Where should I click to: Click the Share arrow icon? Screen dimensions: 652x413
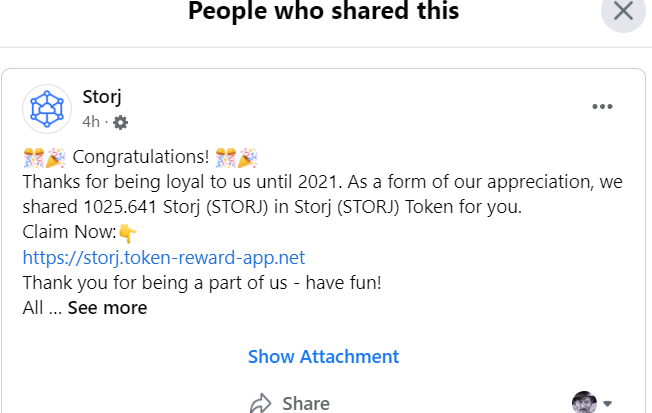(x=262, y=403)
